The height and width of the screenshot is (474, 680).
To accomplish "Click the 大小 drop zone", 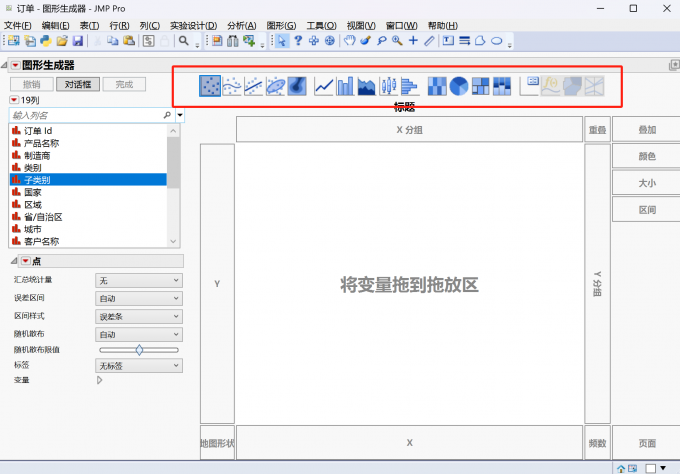I will 646,183.
